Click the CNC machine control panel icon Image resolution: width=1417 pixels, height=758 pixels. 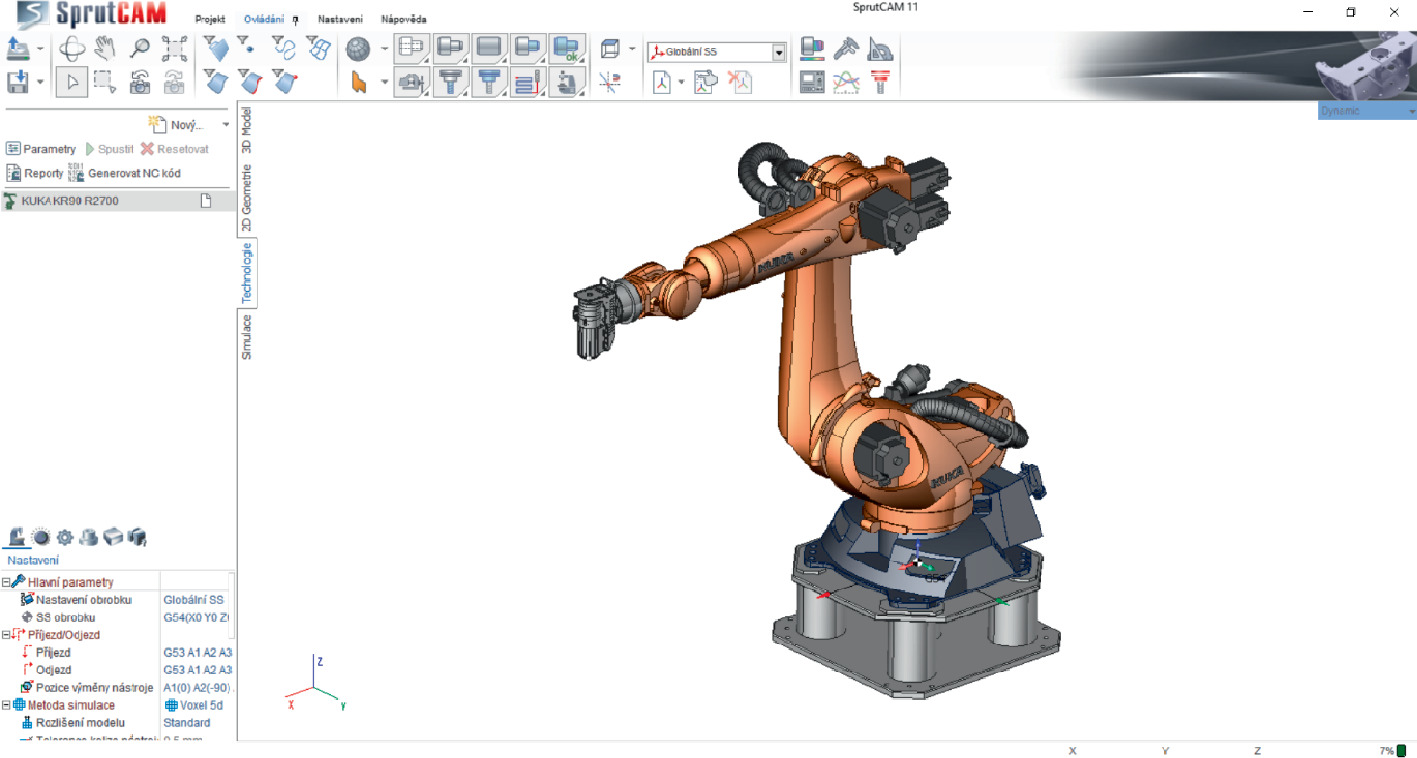812,82
